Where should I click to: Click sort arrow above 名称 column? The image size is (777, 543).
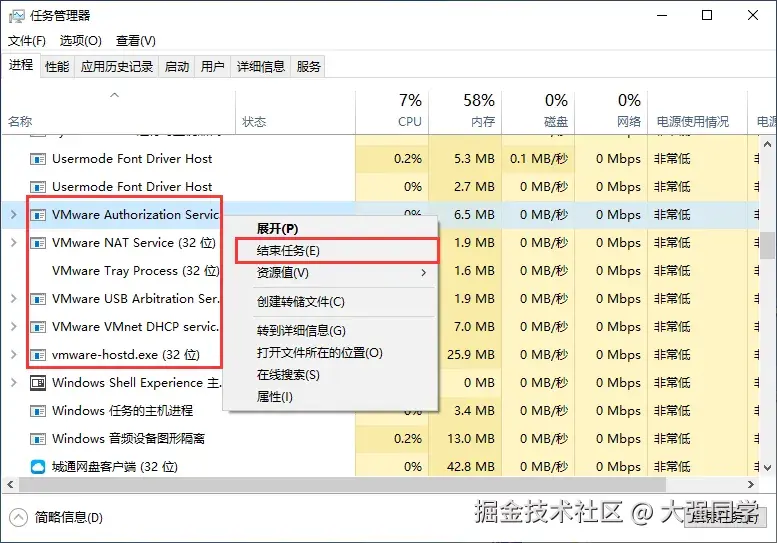click(114, 95)
